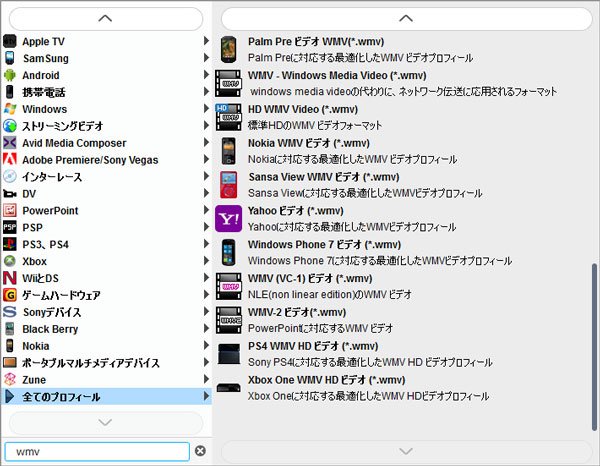Expand the Windows submenu arrow

click(x=206, y=109)
